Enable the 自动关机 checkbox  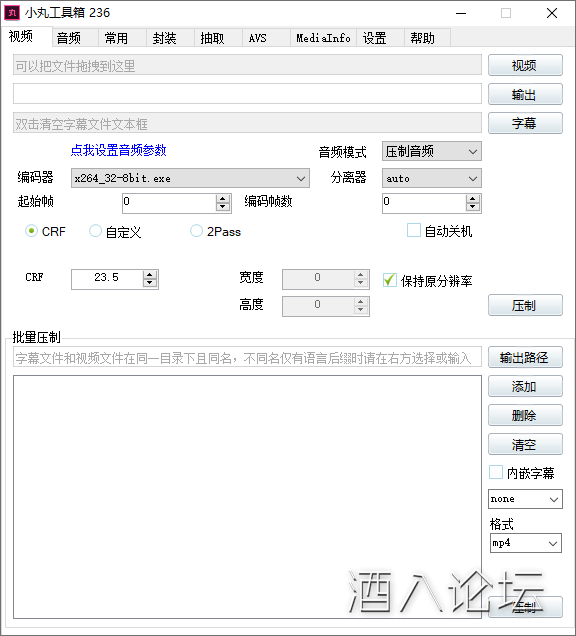414,230
